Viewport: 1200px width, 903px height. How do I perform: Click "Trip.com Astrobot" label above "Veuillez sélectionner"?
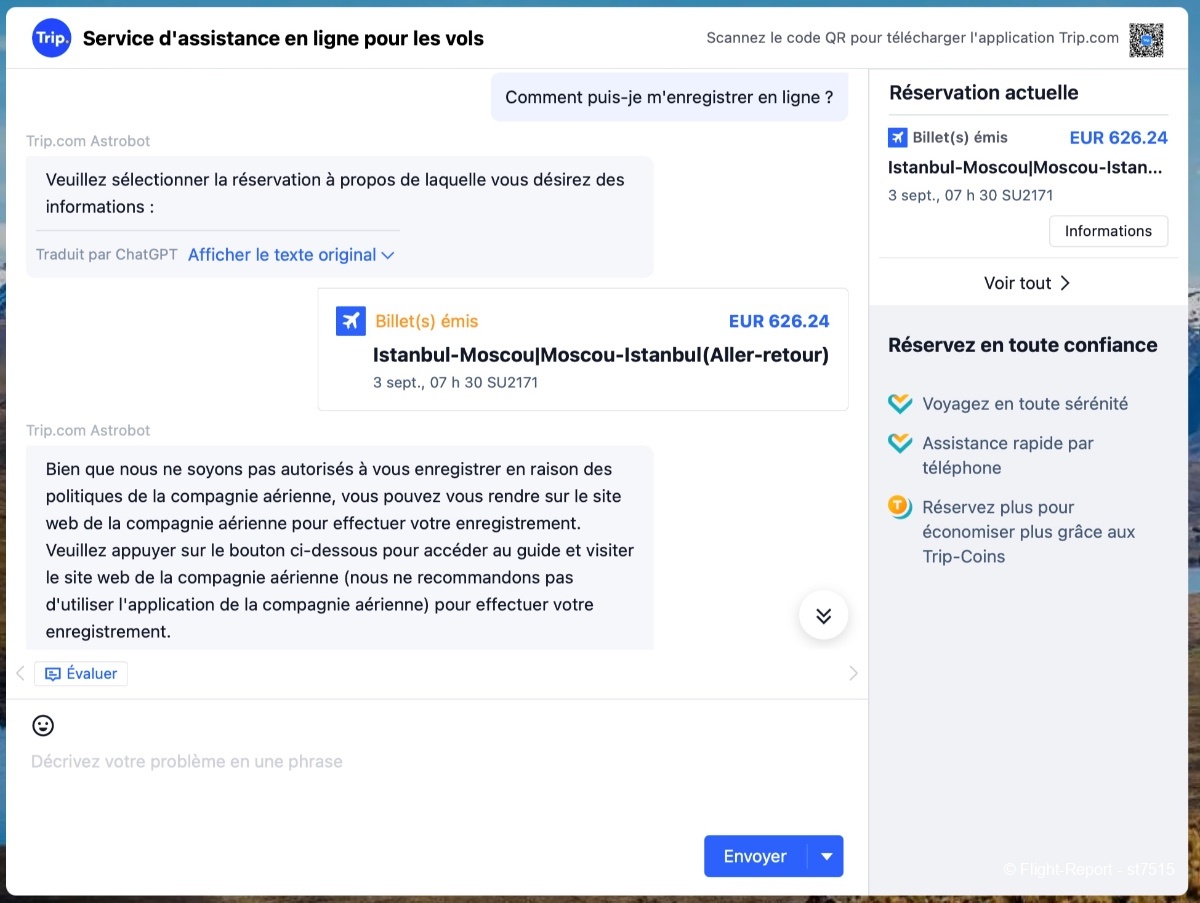pyautogui.click(x=88, y=141)
